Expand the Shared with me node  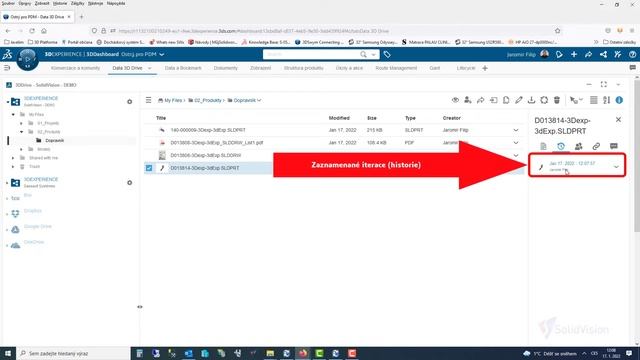13,158
